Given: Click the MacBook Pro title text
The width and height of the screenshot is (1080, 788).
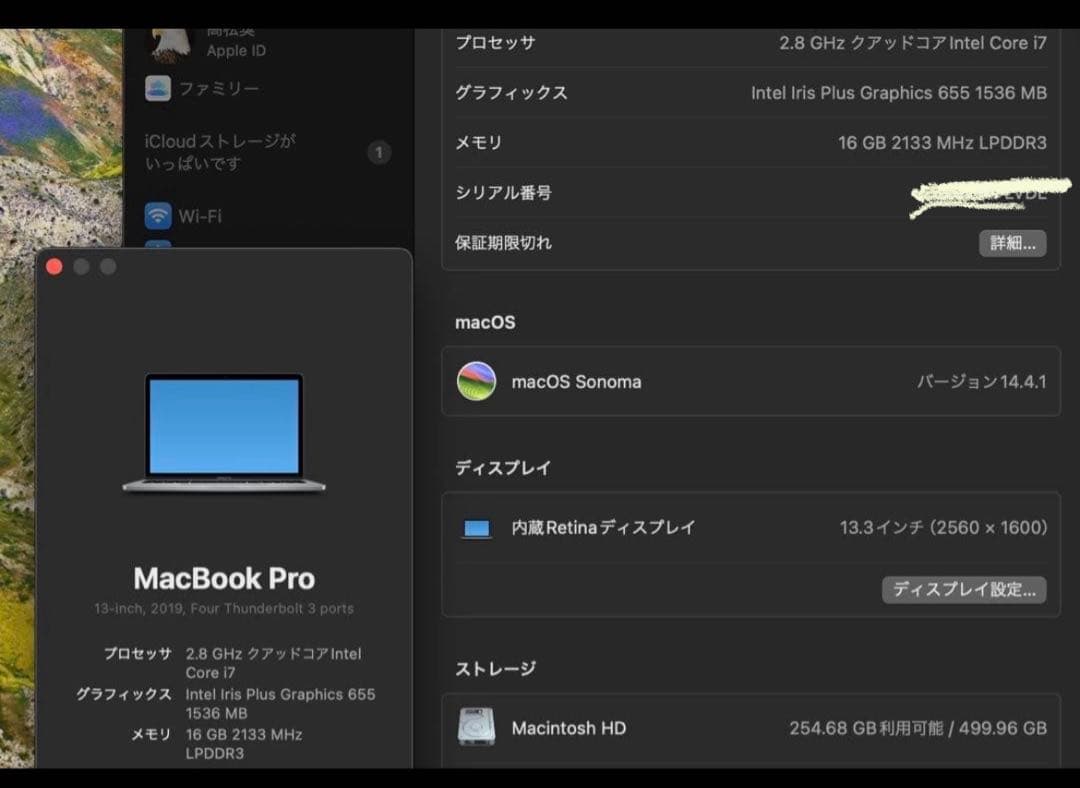Looking at the screenshot, I should pyautogui.click(x=225, y=579).
